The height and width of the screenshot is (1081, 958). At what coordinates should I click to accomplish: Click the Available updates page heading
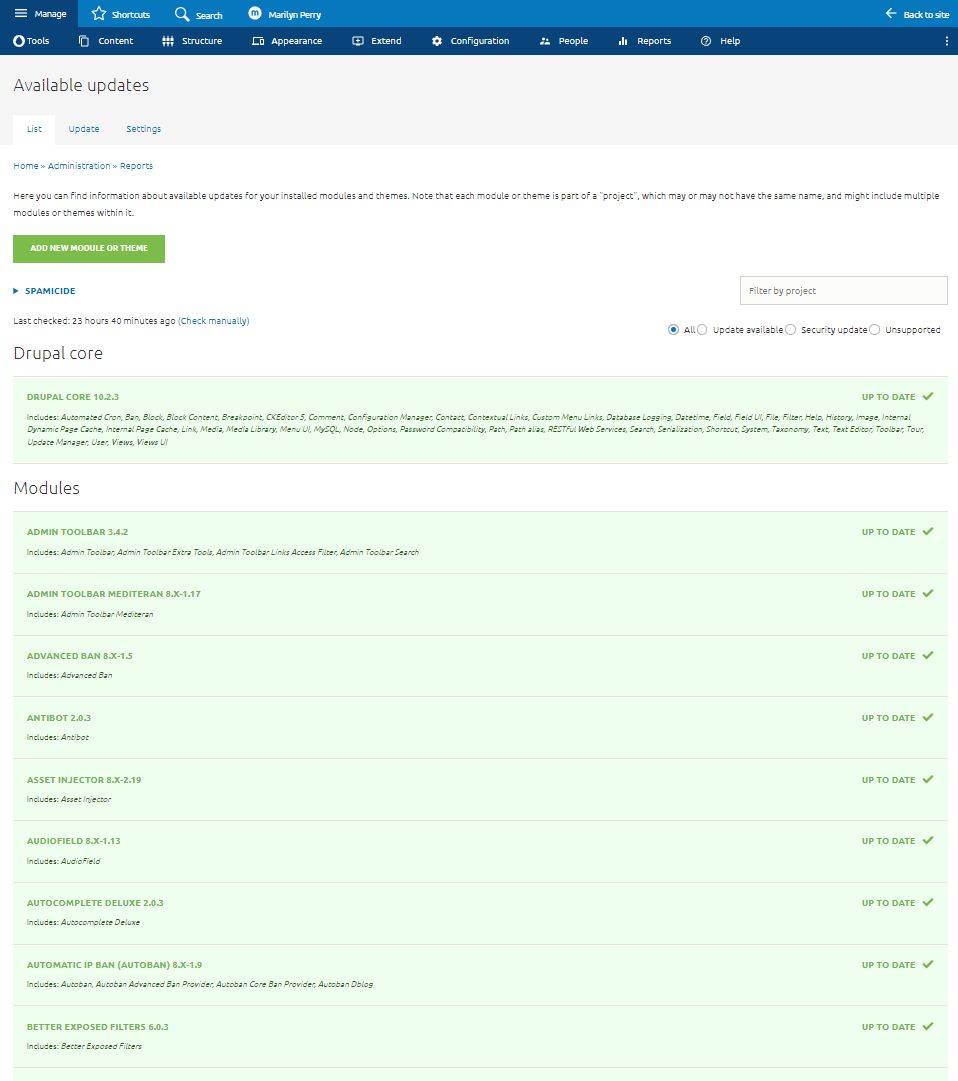click(x=81, y=85)
